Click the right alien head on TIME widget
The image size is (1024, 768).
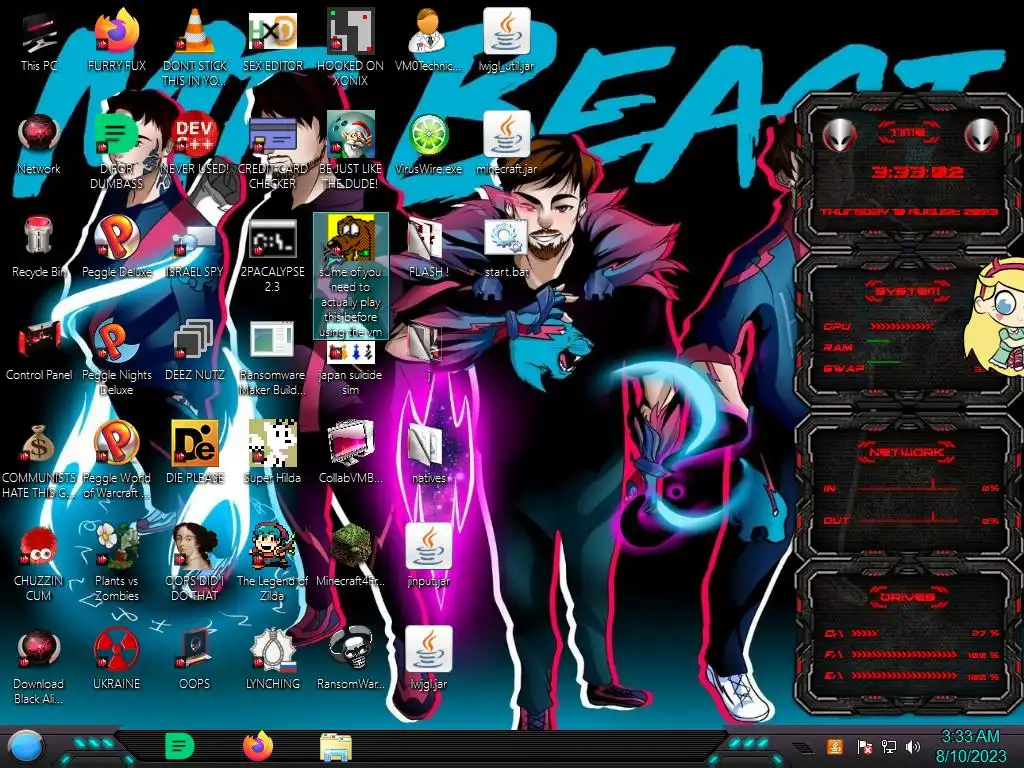click(x=982, y=136)
